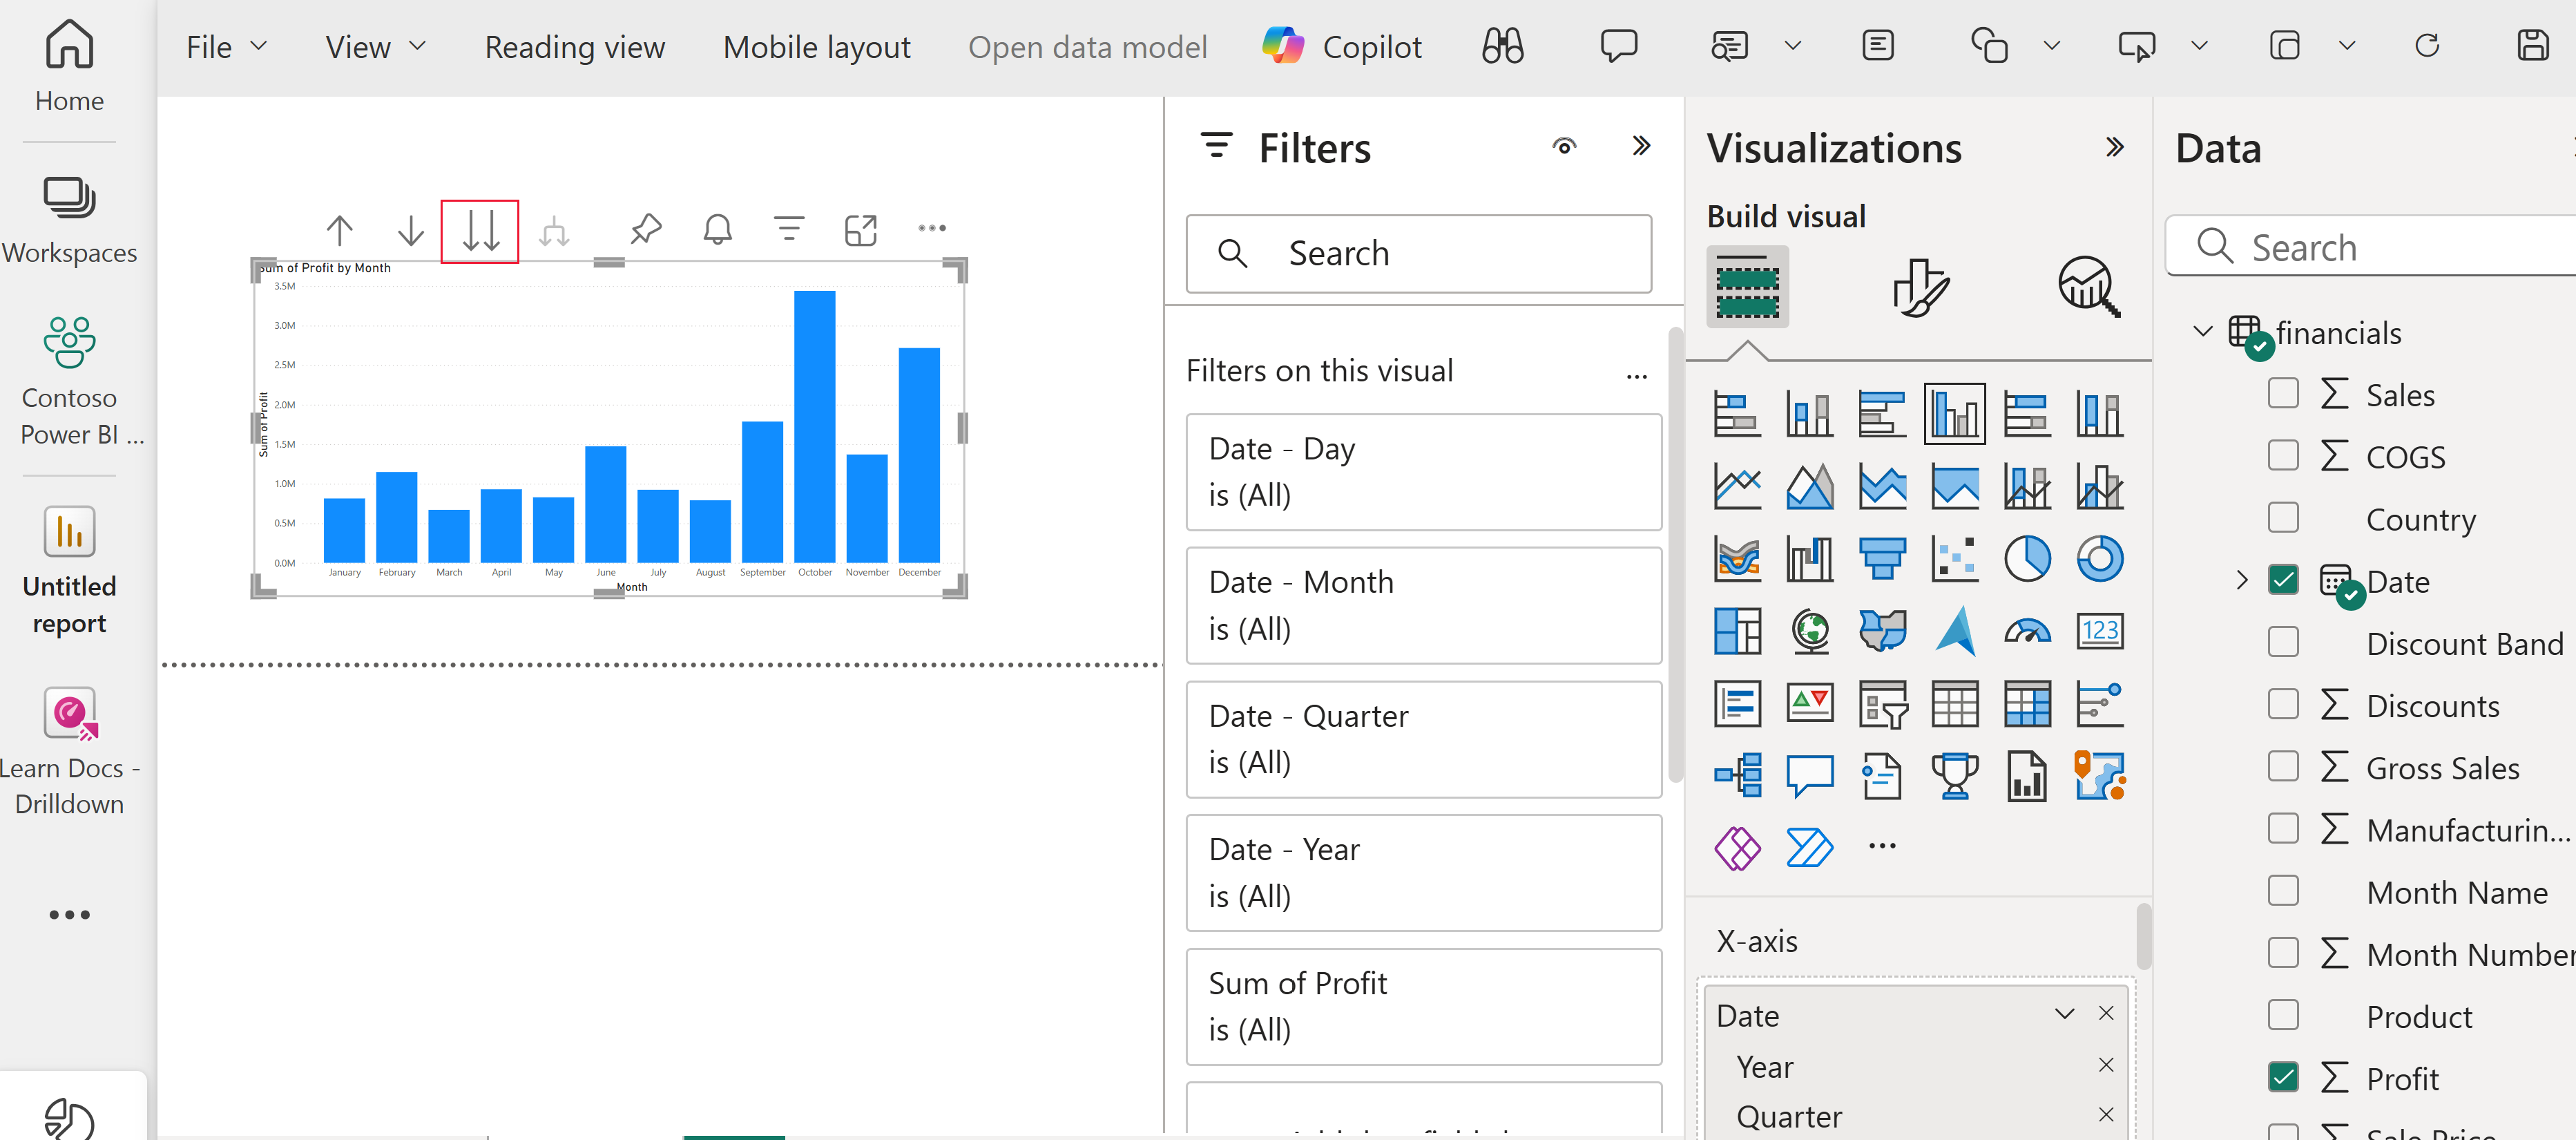
Task: Open the Workspaces pane
Action: [69, 220]
